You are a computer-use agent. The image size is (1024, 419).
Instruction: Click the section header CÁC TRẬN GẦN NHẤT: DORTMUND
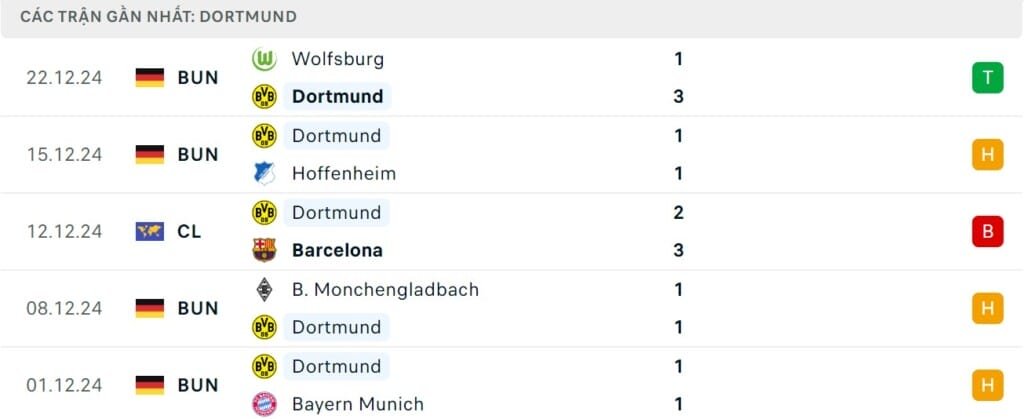(x=158, y=17)
